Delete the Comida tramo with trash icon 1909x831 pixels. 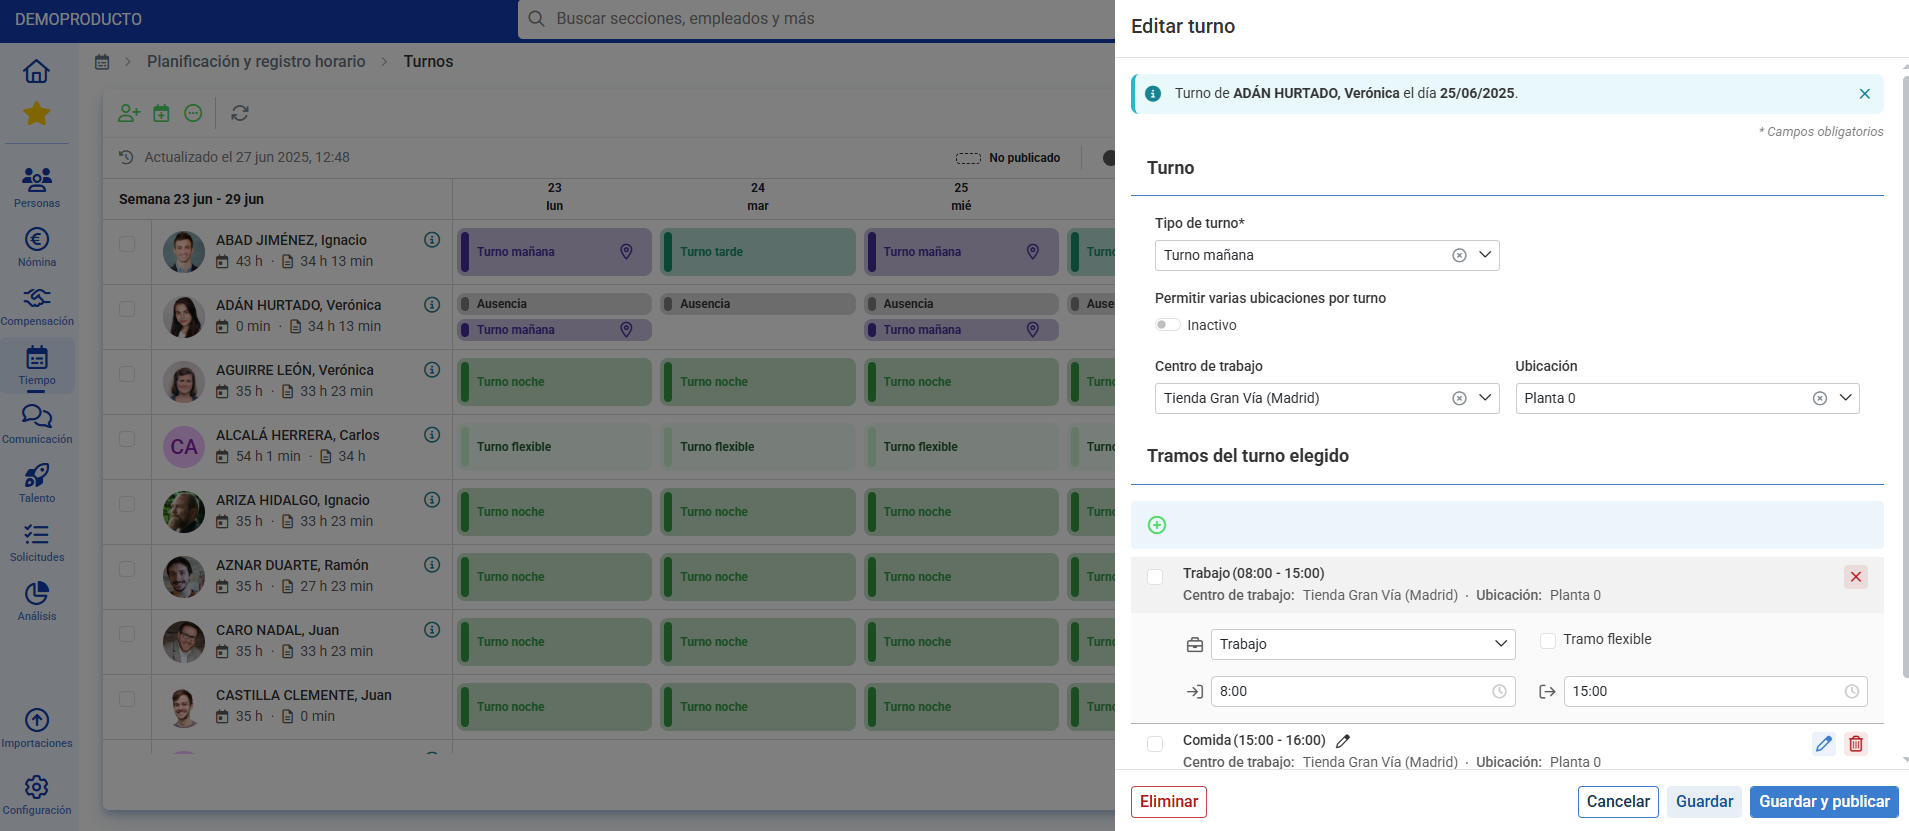(x=1856, y=744)
